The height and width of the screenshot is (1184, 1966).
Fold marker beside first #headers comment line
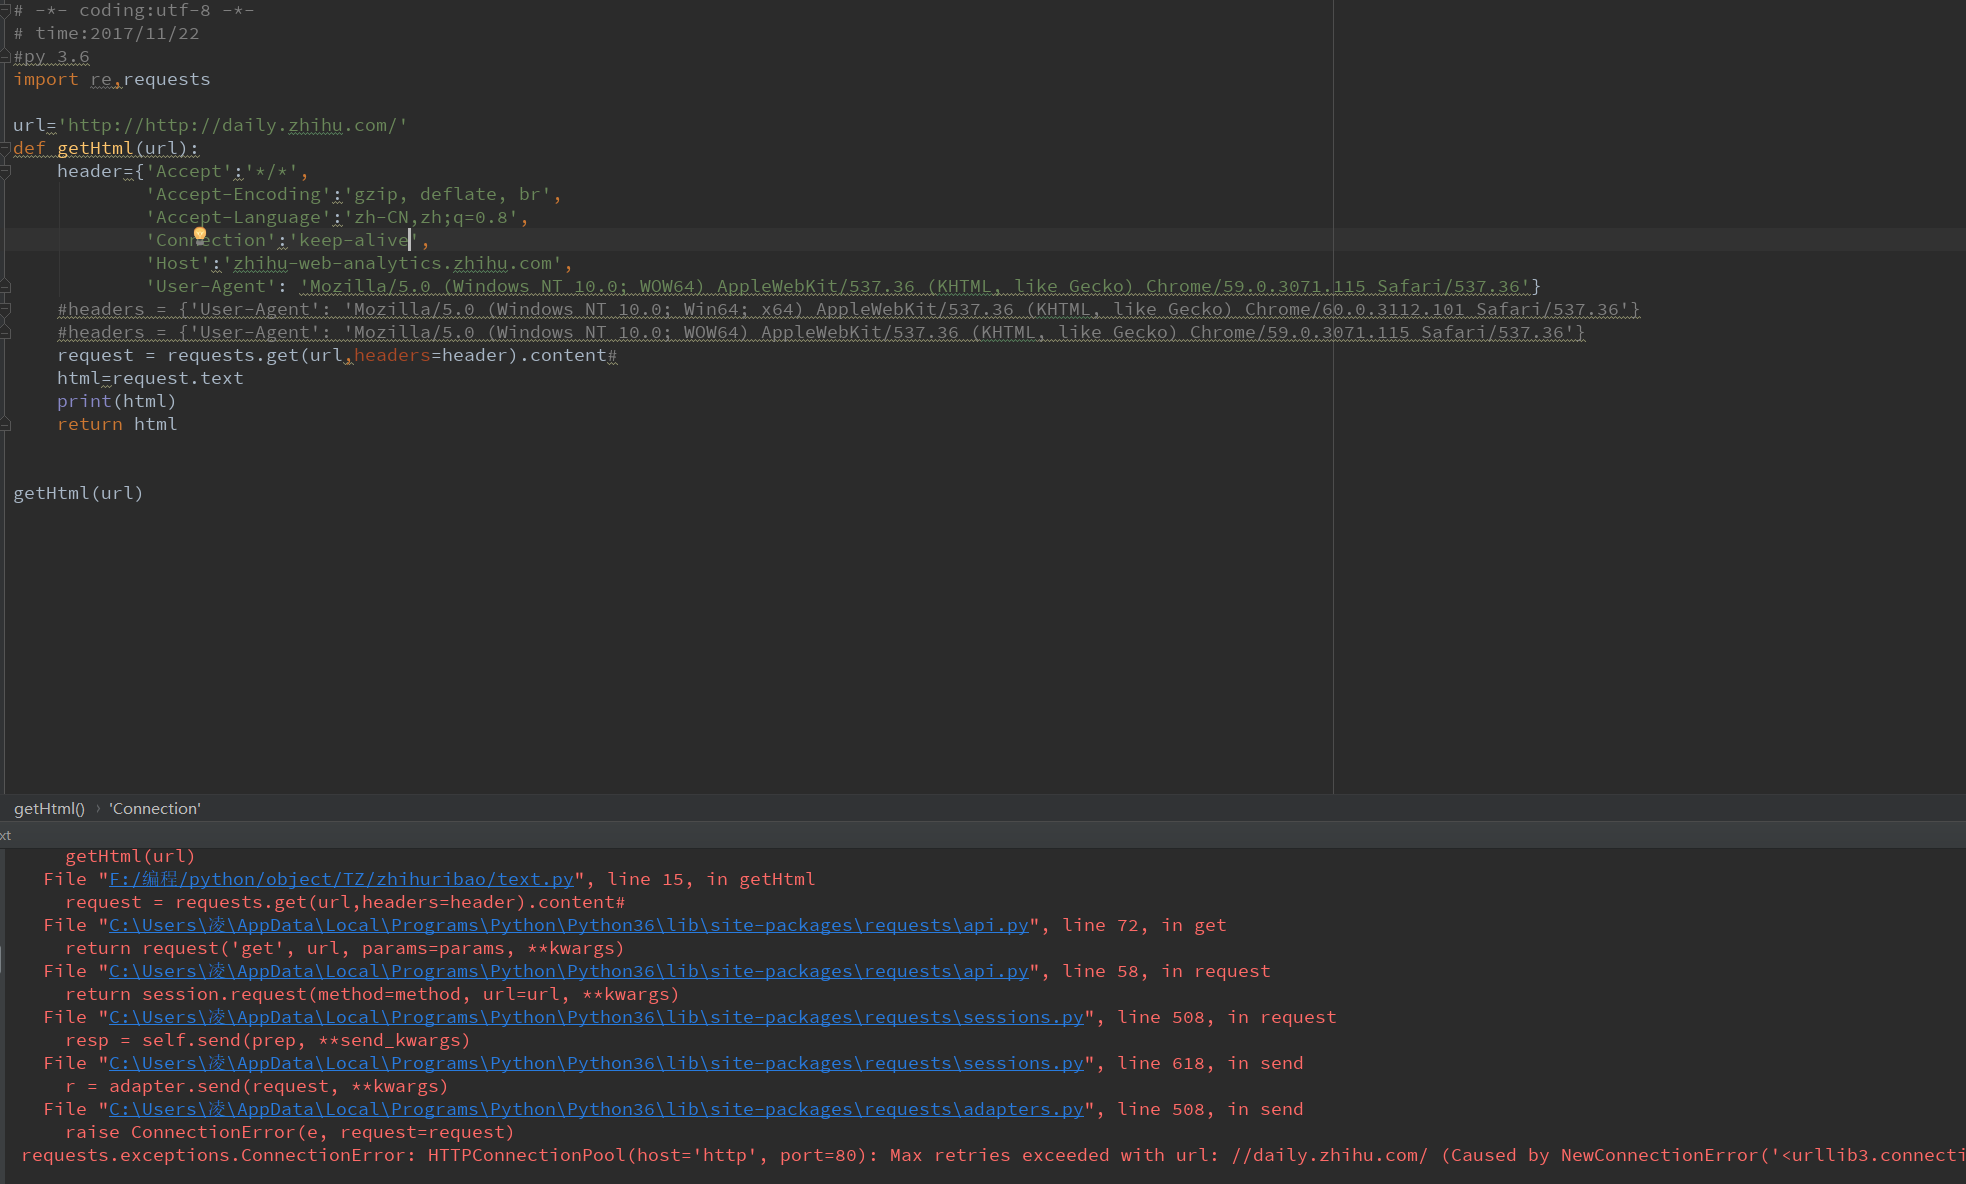pos(5,310)
